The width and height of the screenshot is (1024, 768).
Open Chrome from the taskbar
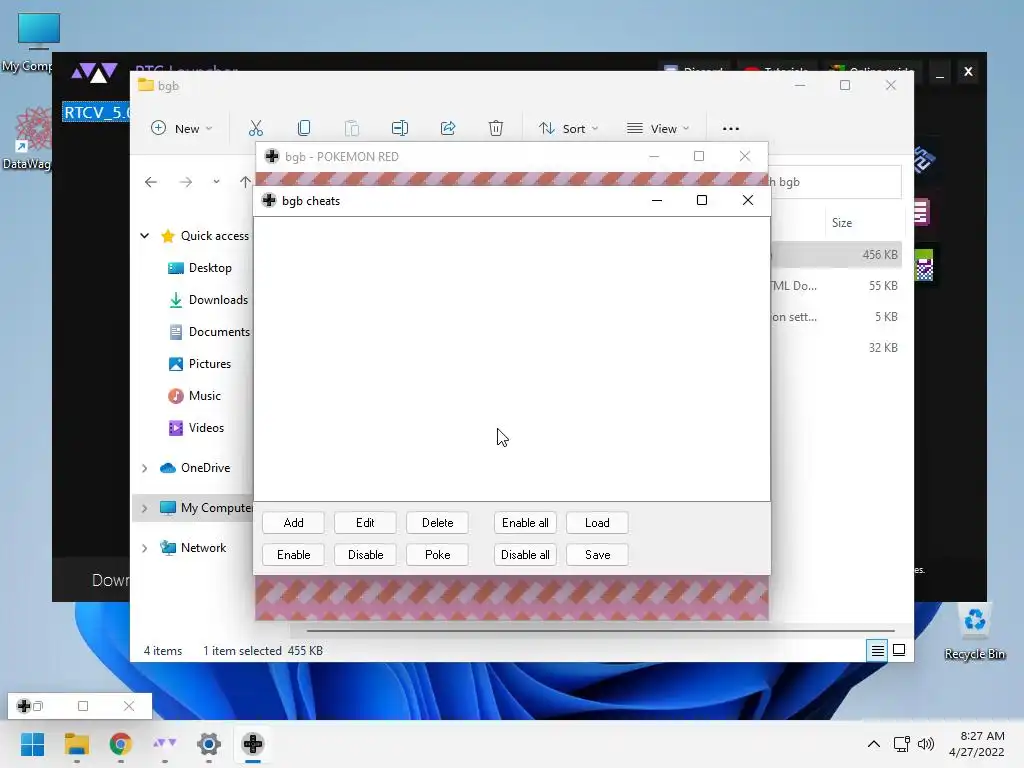coord(120,744)
